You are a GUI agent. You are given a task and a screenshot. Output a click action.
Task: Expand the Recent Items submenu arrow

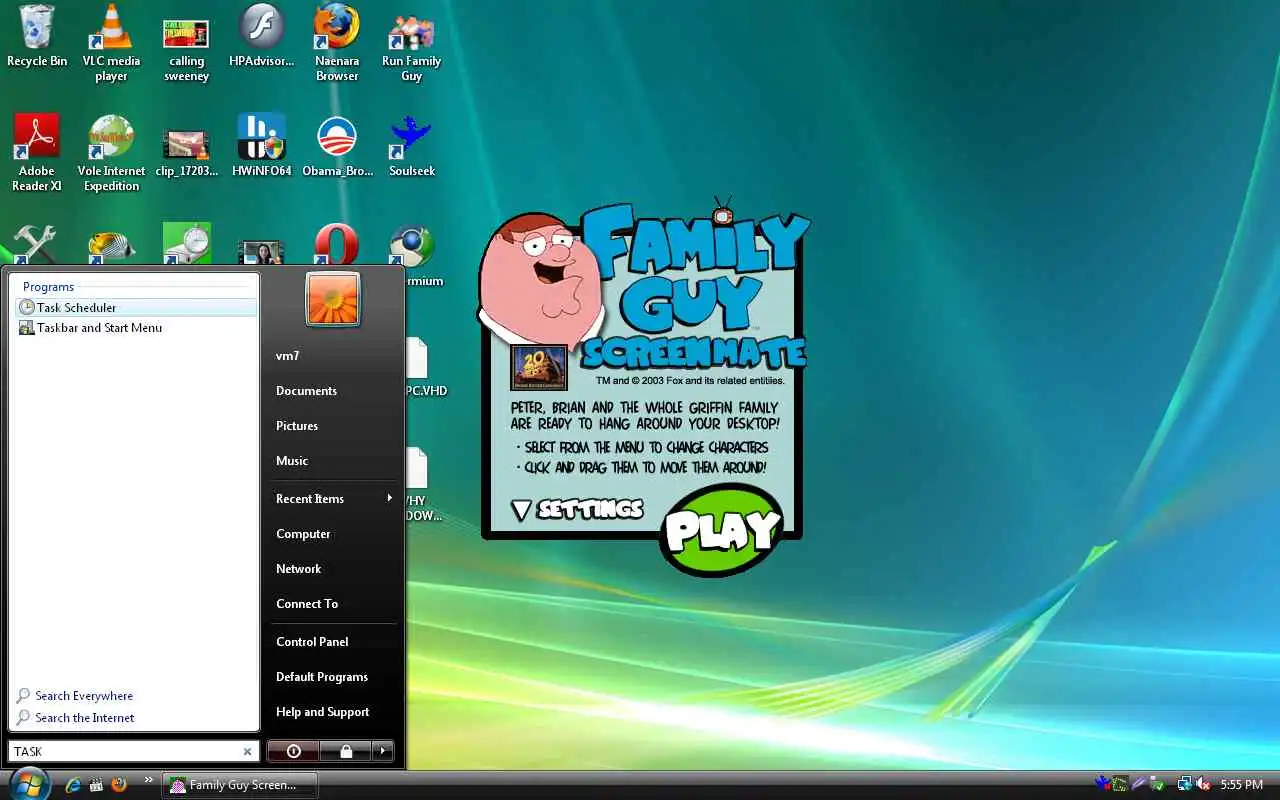(x=389, y=498)
